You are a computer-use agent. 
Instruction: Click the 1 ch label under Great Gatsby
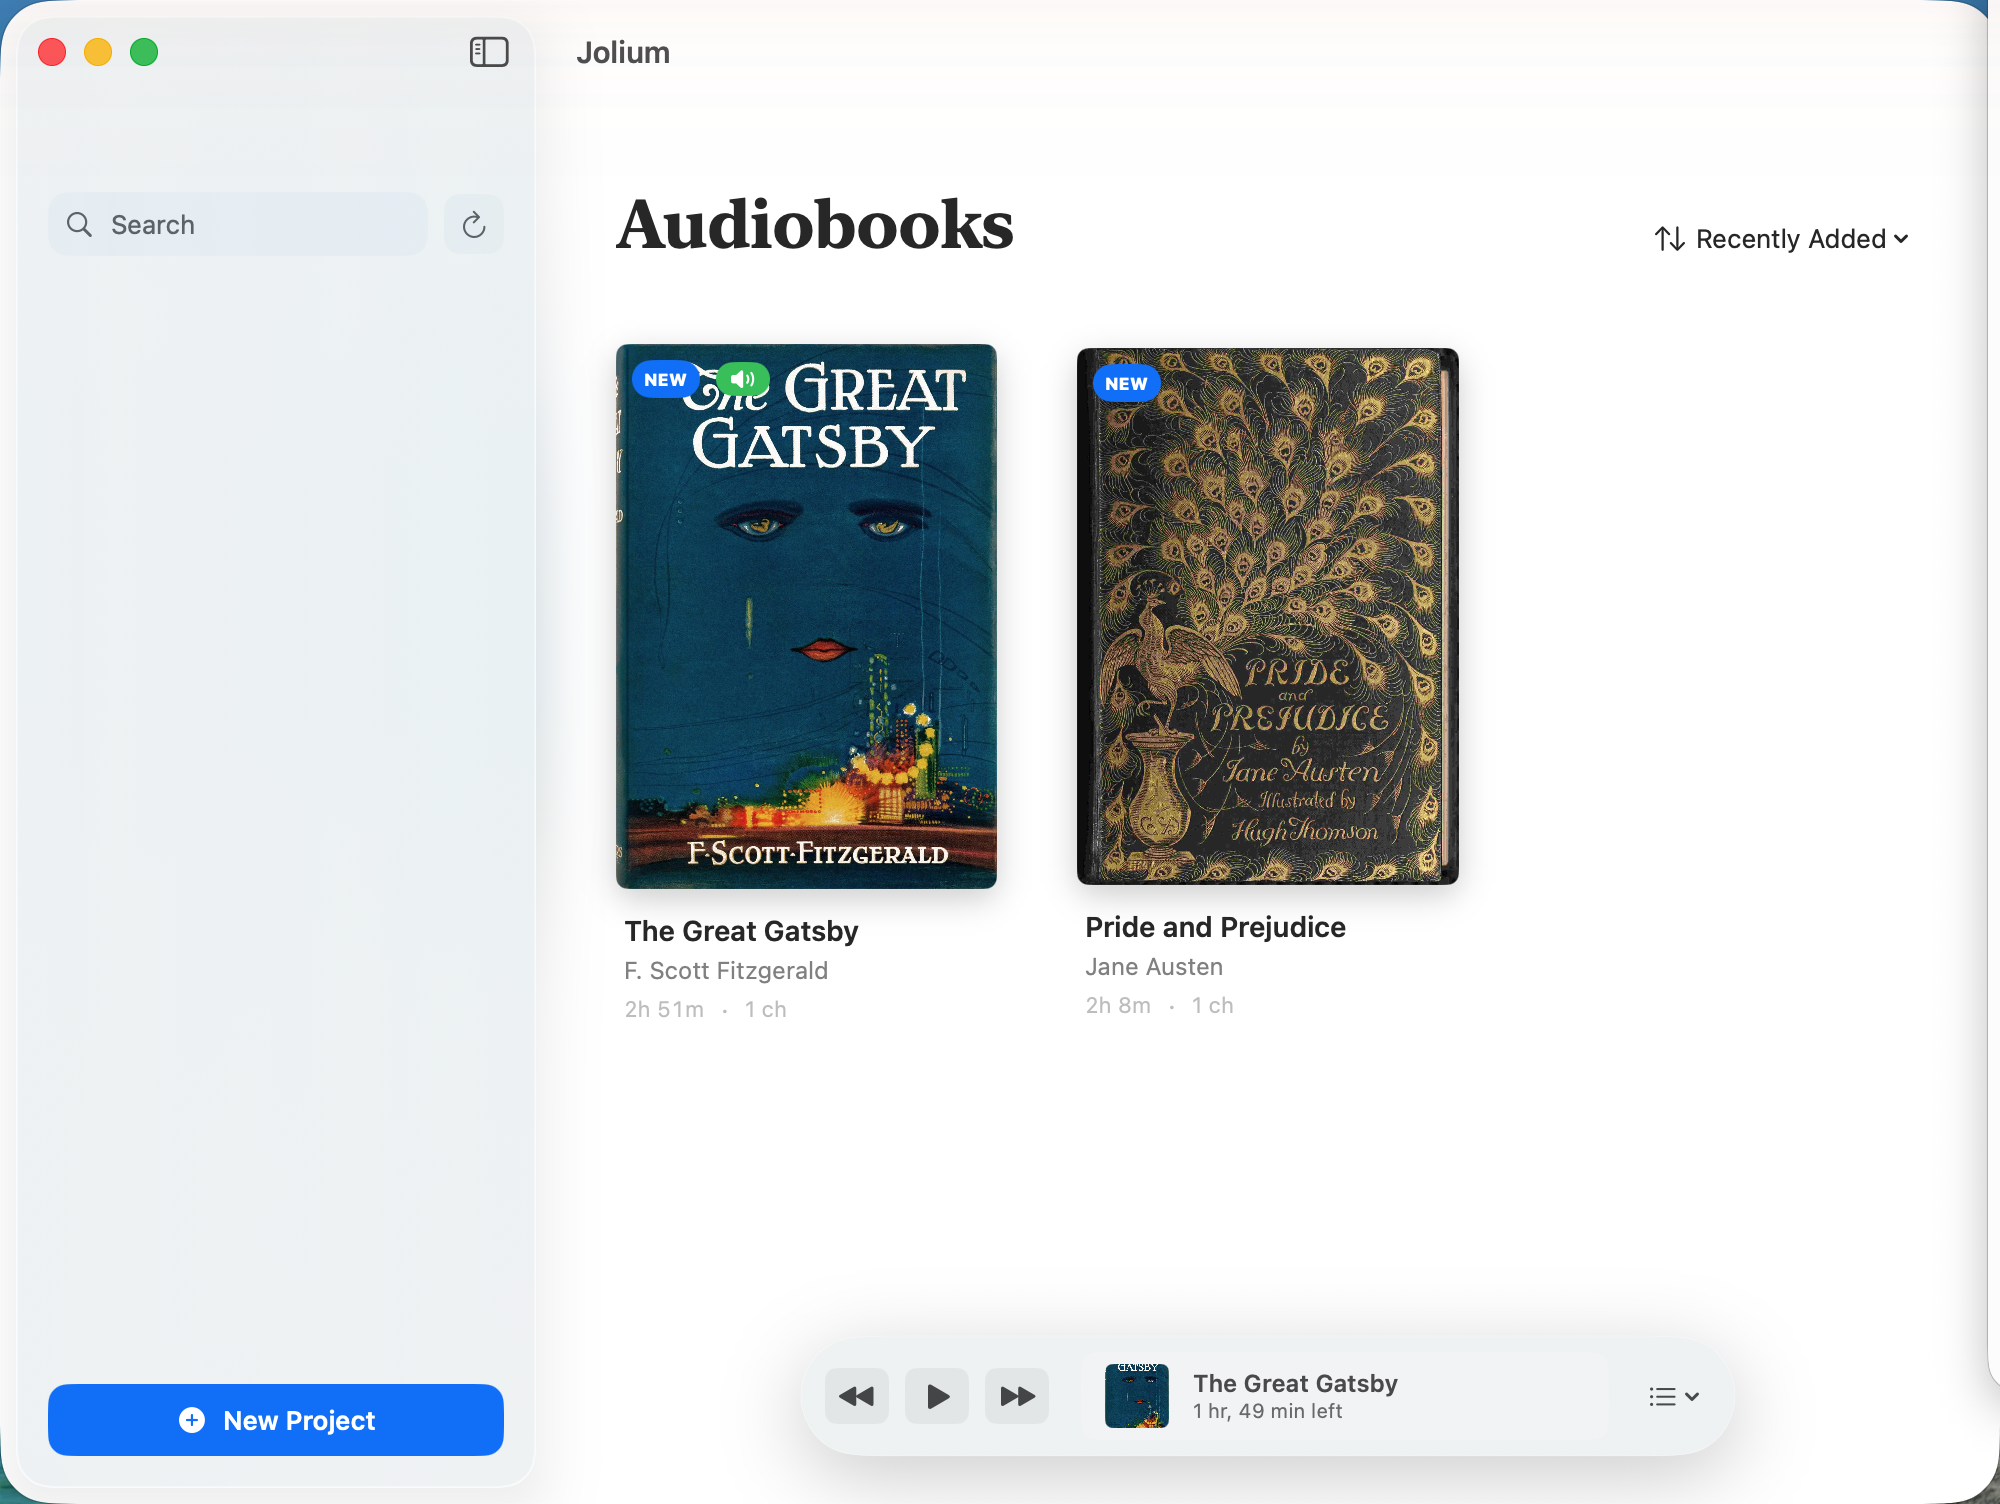pyautogui.click(x=765, y=1010)
